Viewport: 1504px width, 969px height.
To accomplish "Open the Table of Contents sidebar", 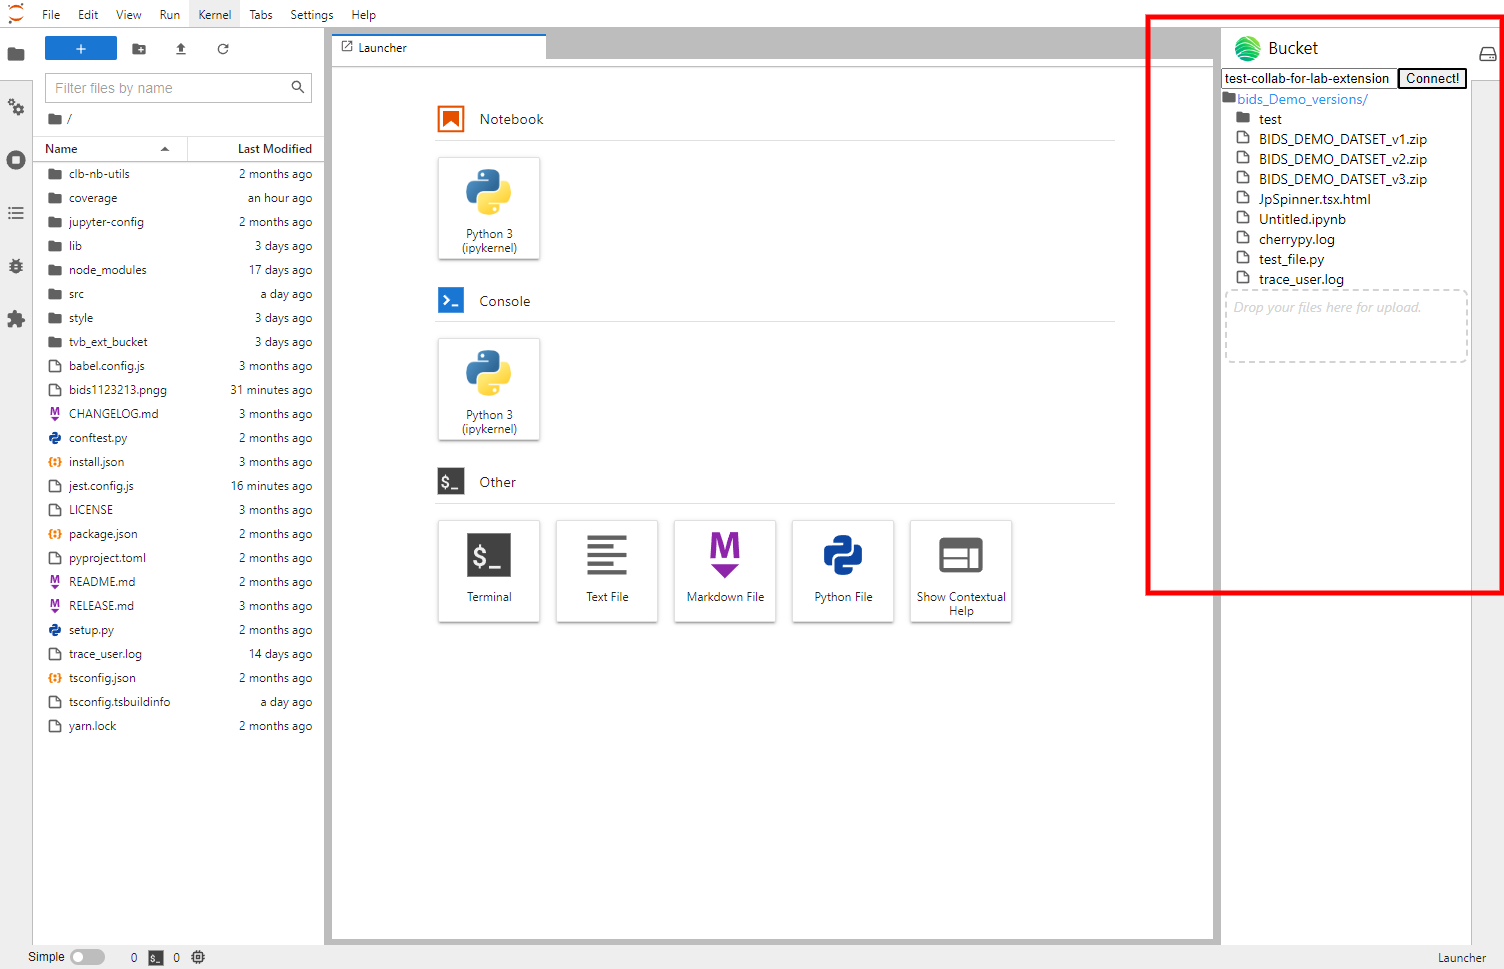I will [16, 213].
